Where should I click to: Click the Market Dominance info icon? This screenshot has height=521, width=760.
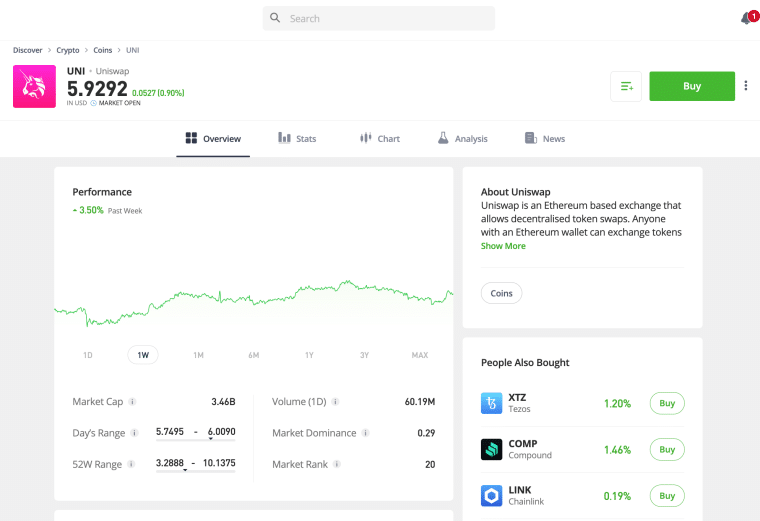coord(365,433)
